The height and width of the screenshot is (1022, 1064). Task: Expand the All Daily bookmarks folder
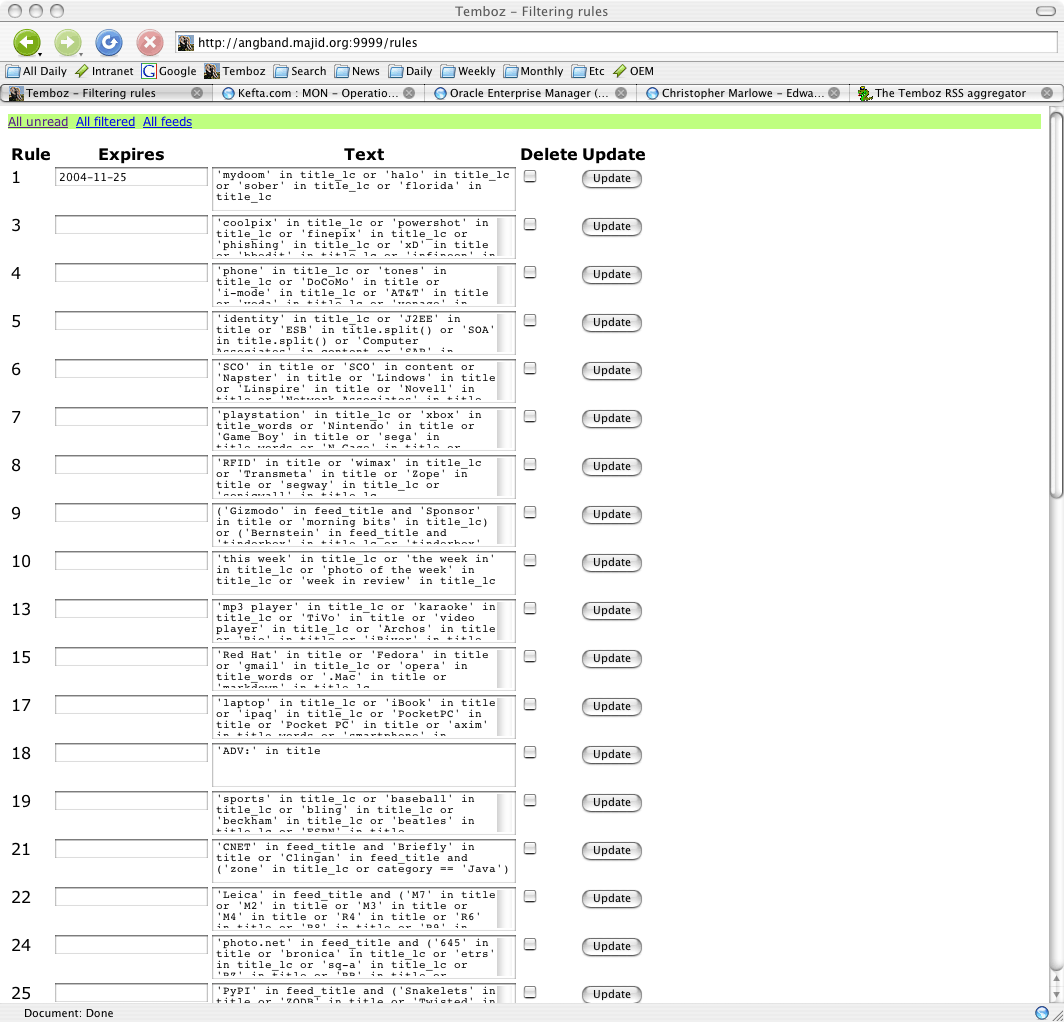point(37,71)
